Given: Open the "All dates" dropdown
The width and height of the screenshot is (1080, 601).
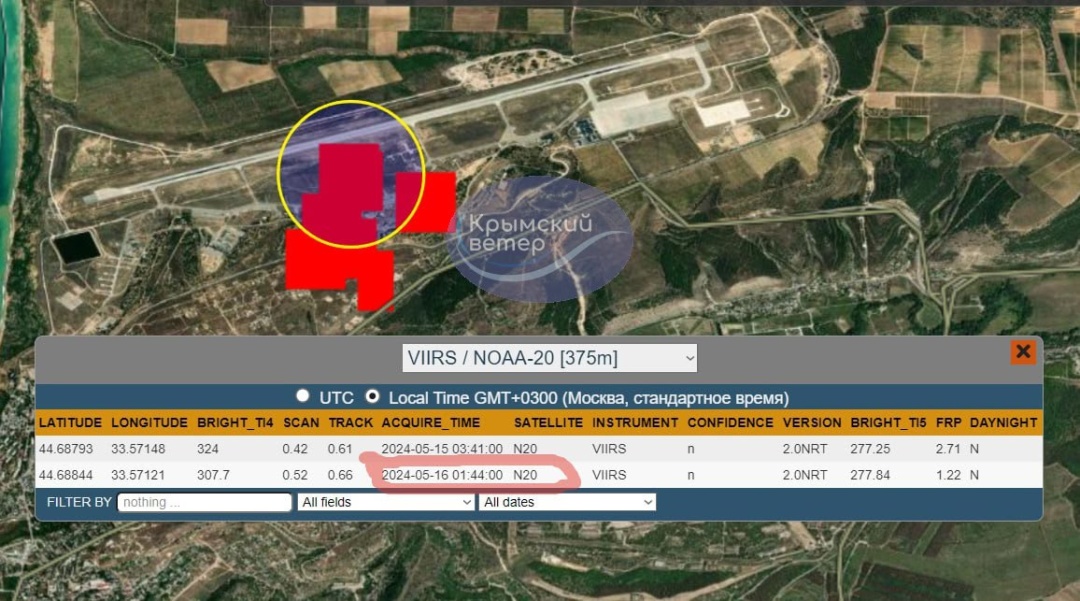Looking at the screenshot, I should point(567,502).
